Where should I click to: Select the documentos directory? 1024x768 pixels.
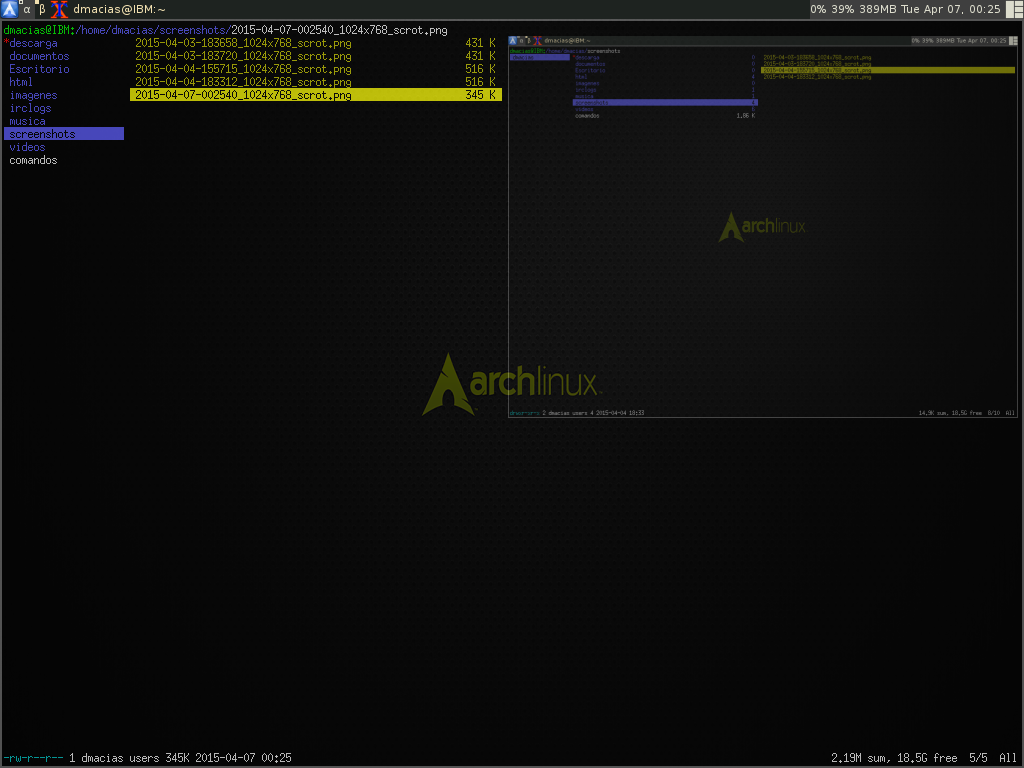pos(39,56)
